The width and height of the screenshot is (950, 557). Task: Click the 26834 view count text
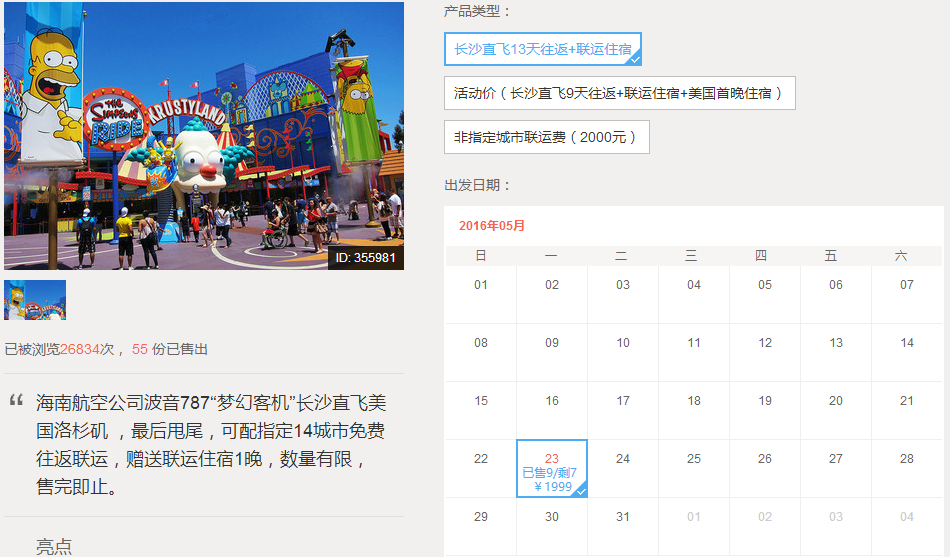tap(79, 349)
